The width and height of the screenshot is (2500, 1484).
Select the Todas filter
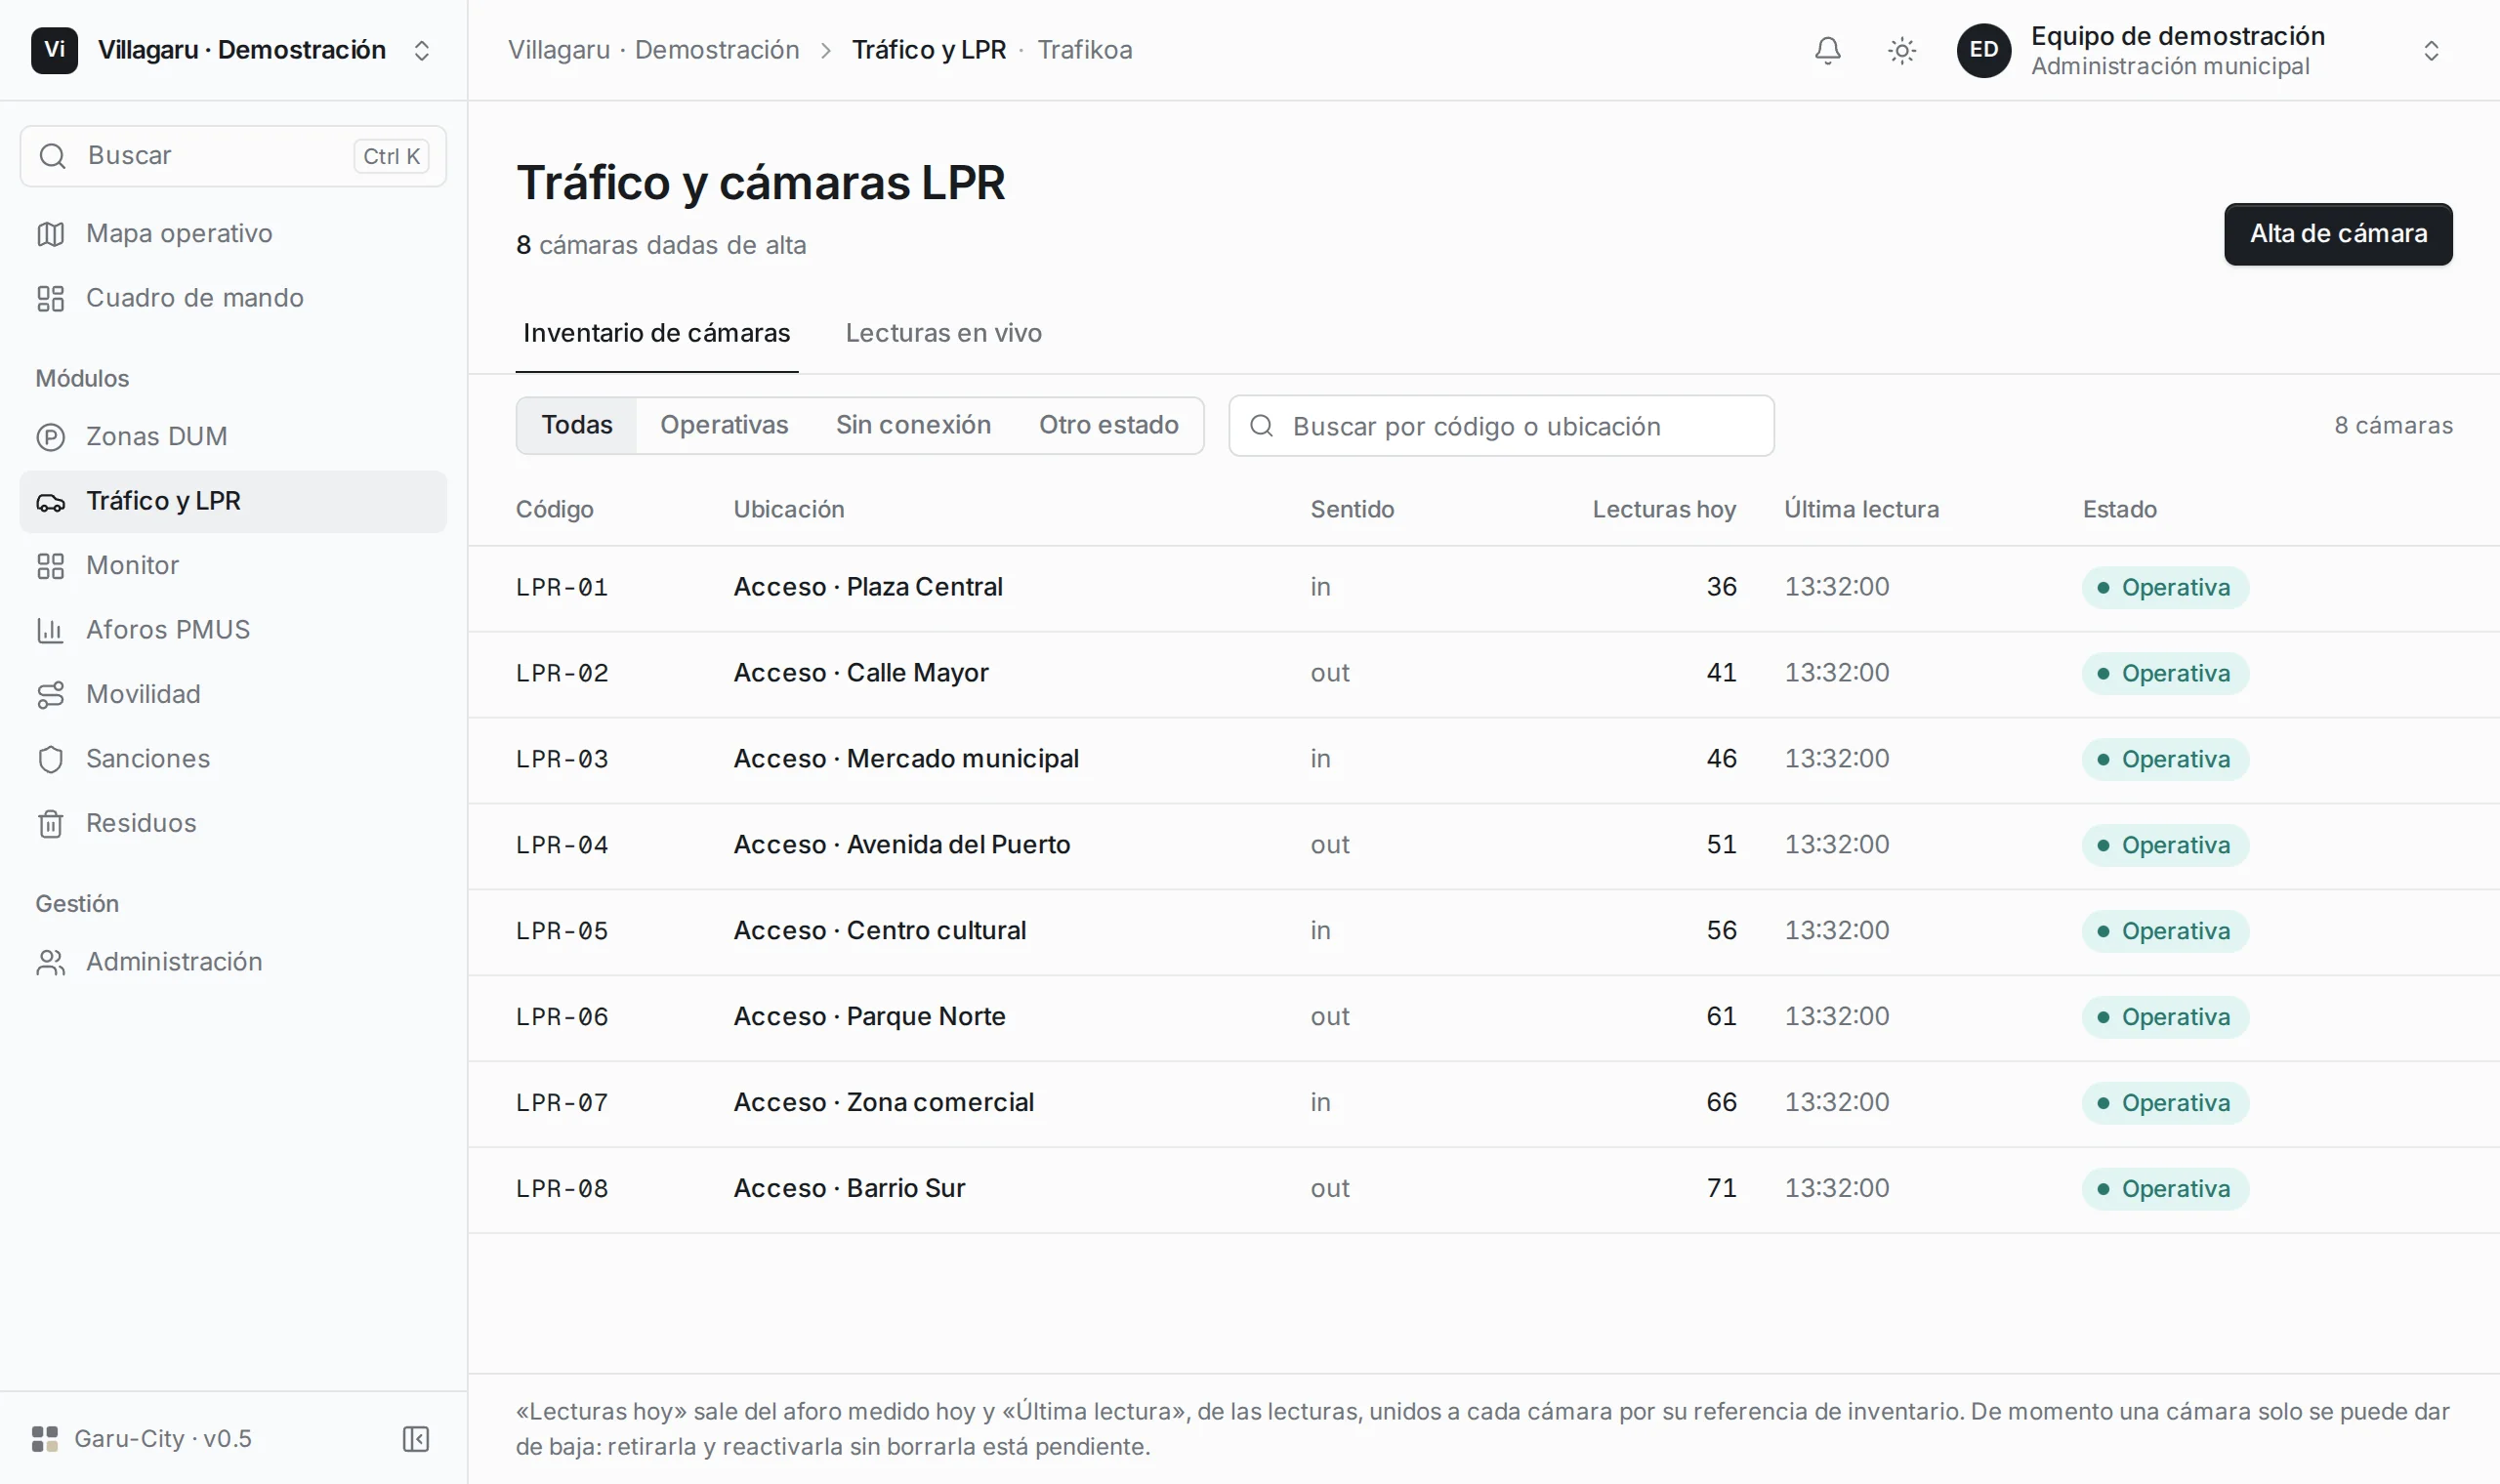point(577,425)
